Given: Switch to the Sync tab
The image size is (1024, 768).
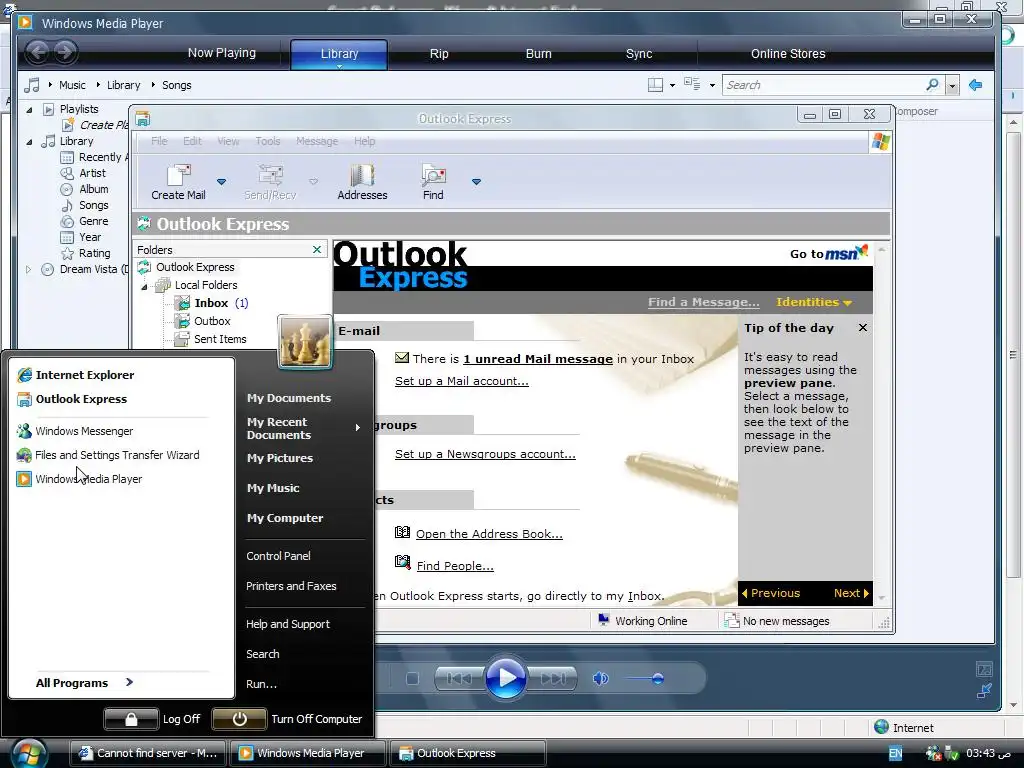Looking at the screenshot, I should point(639,54).
